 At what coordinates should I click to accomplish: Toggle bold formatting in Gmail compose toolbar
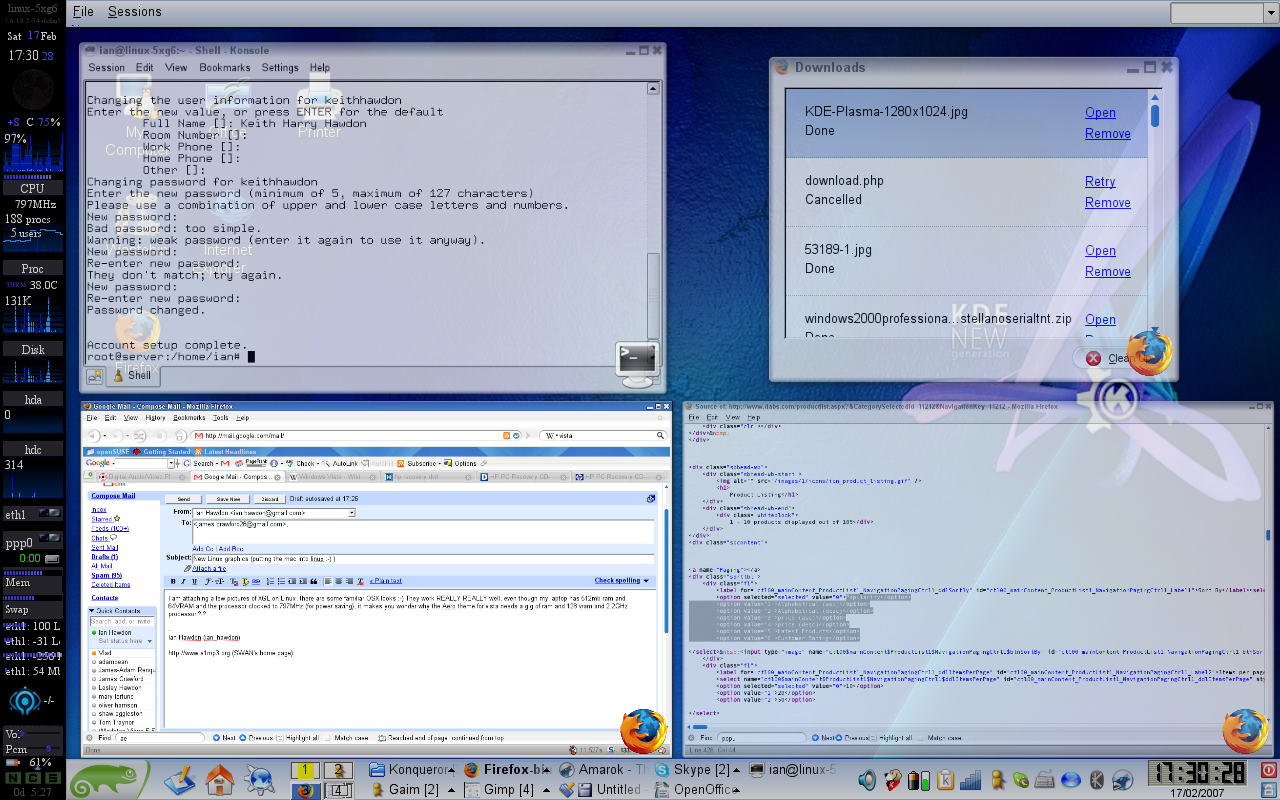173,581
